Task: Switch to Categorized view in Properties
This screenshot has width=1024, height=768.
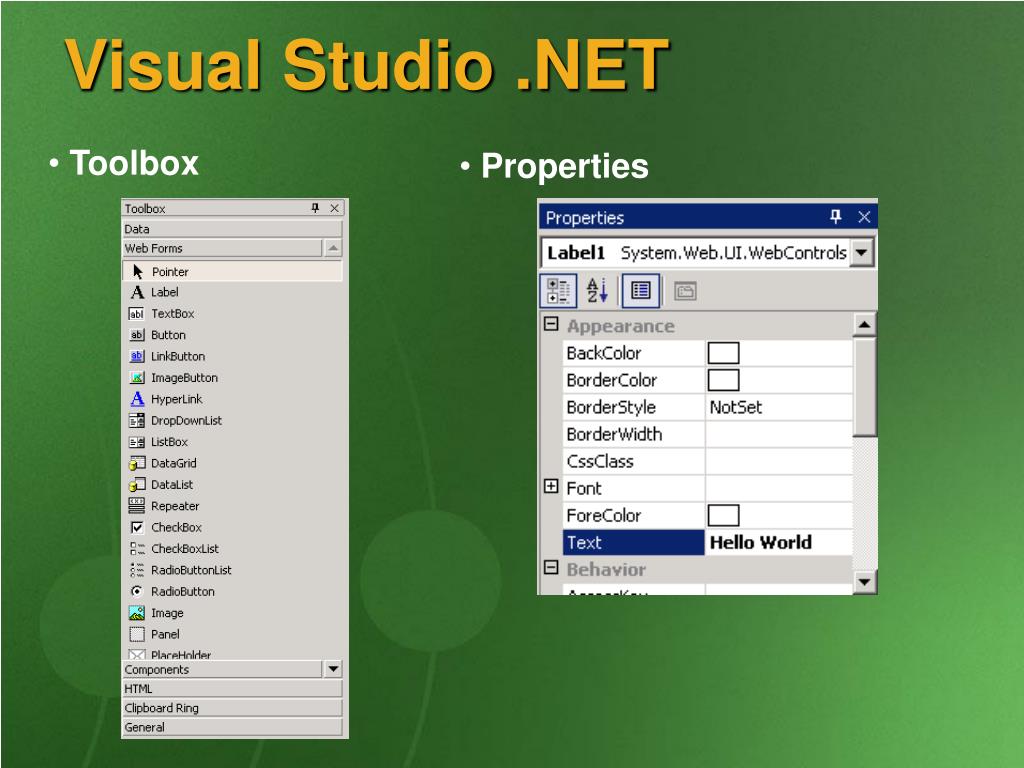Action: [x=558, y=291]
